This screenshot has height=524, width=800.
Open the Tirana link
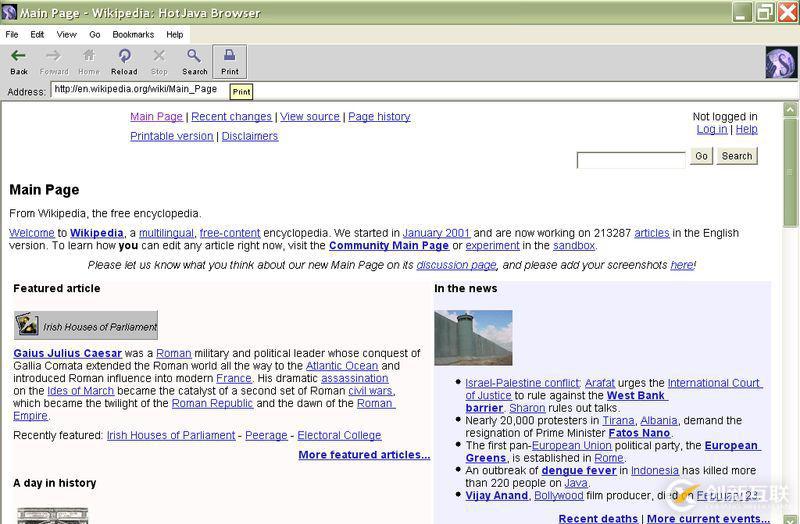[618, 420]
